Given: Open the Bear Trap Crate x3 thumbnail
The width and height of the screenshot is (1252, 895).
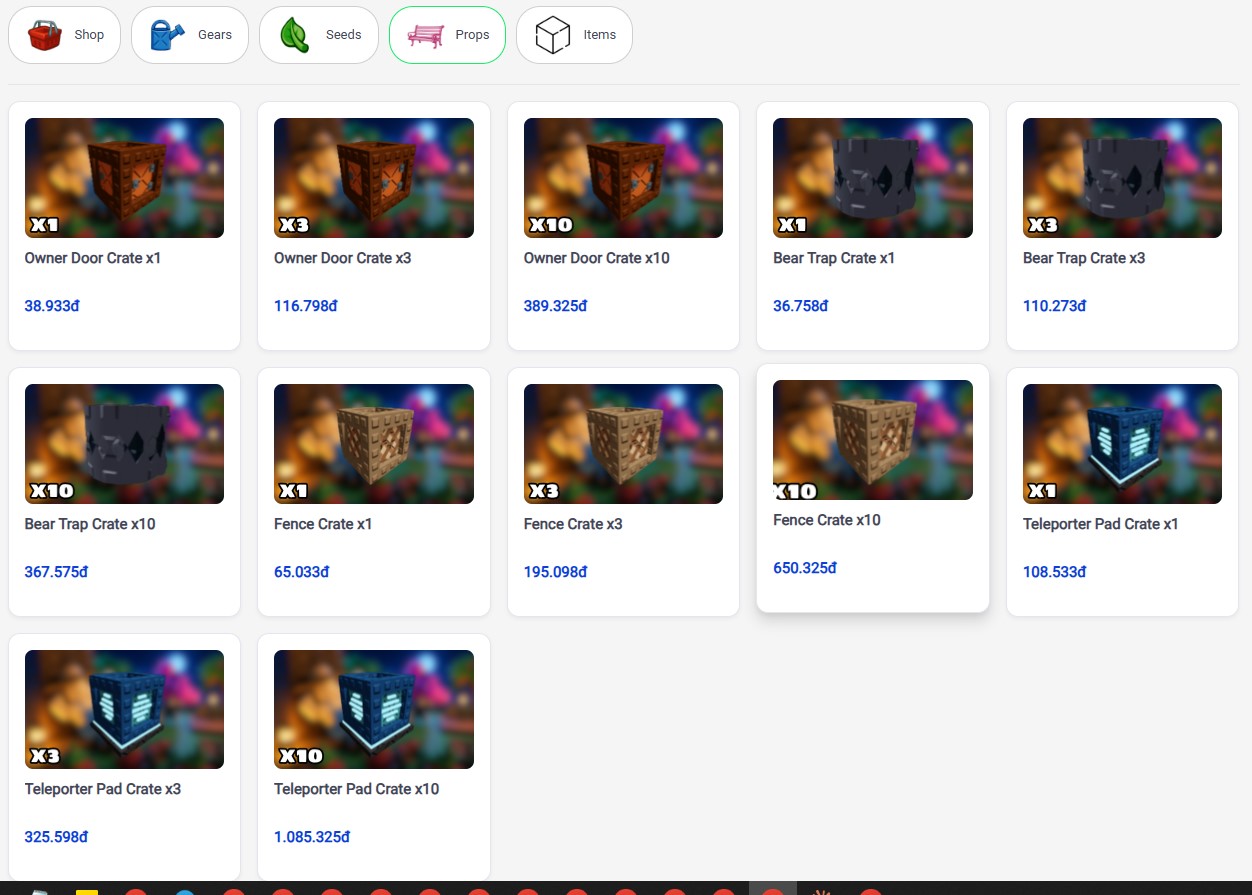Looking at the screenshot, I should [1122, 178].
